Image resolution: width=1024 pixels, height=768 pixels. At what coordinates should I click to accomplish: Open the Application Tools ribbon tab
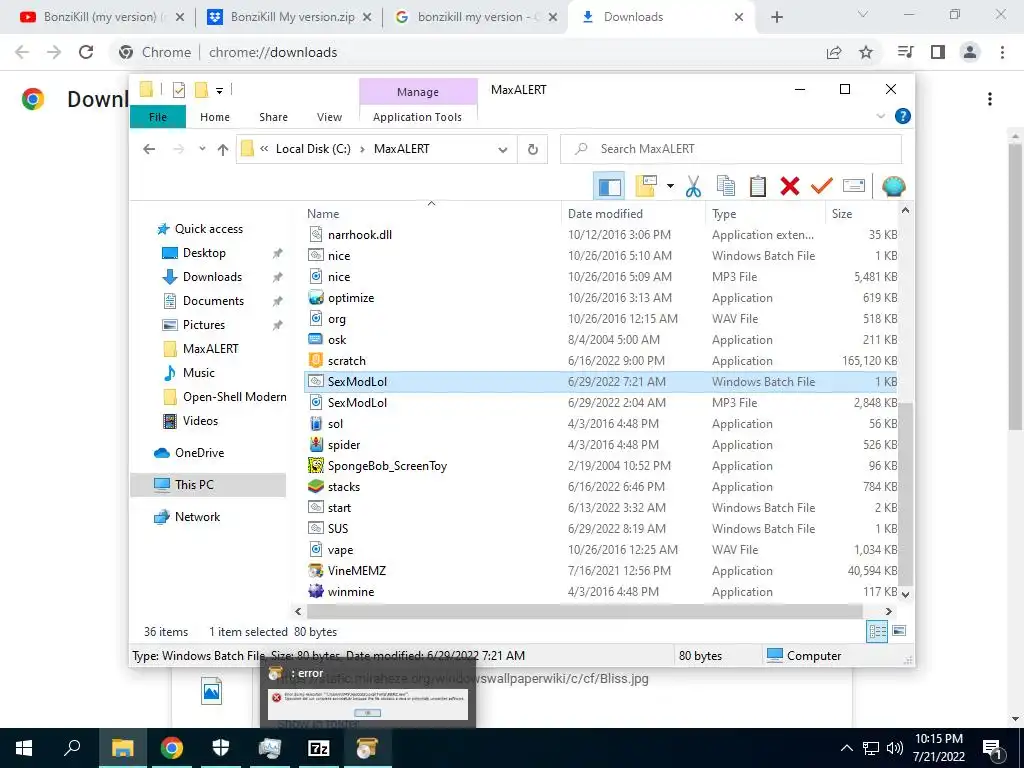click(417, 117)
